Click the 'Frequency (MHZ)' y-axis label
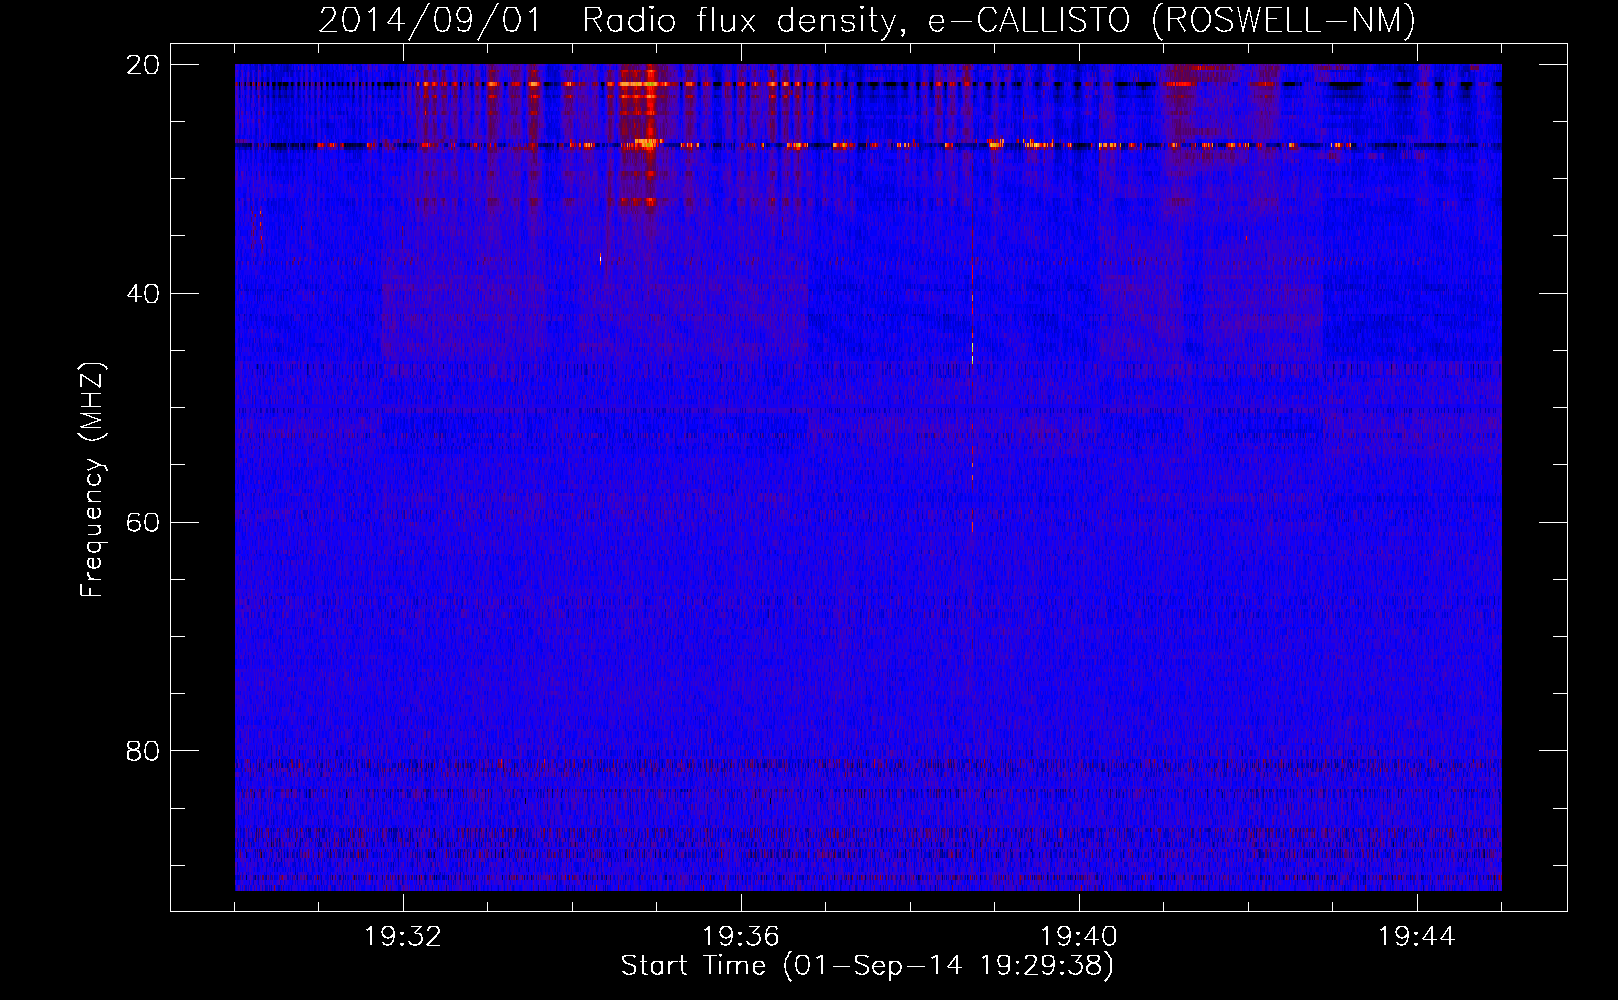Screen dimensions: 1618x1000 [92, 480]
